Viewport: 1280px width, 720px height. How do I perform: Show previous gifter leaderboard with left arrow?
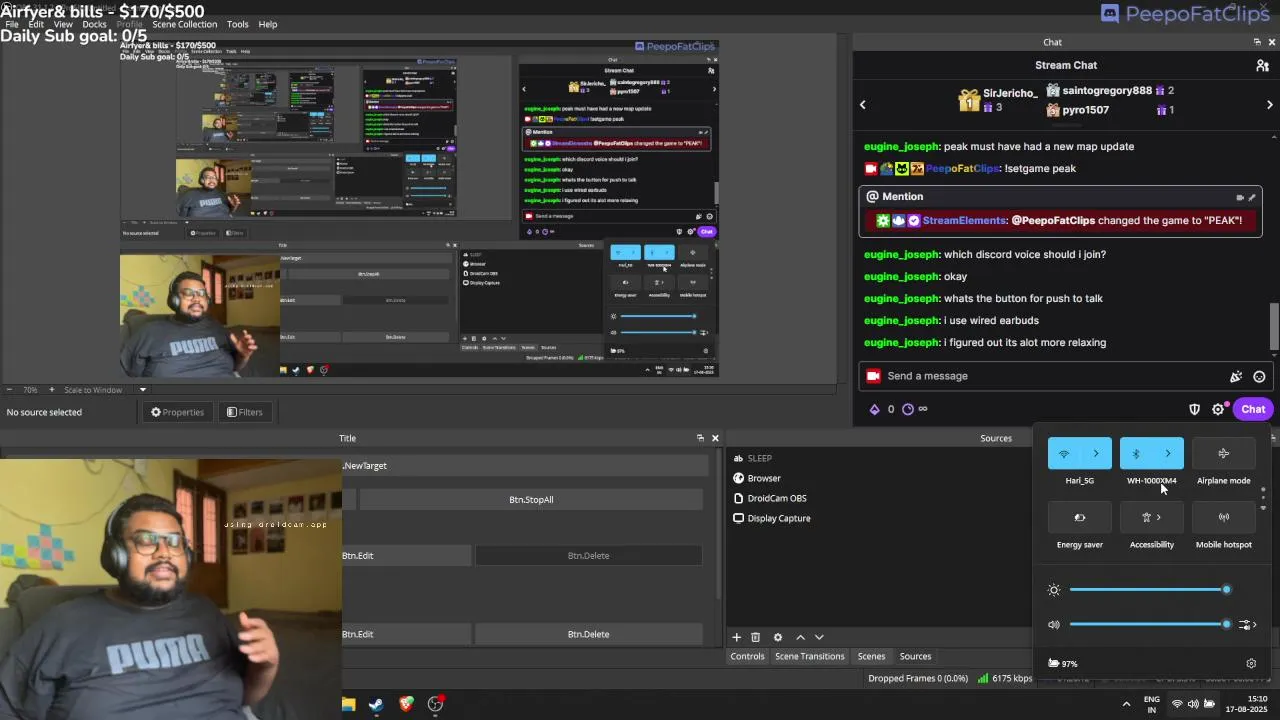click(x=863, y=104)
